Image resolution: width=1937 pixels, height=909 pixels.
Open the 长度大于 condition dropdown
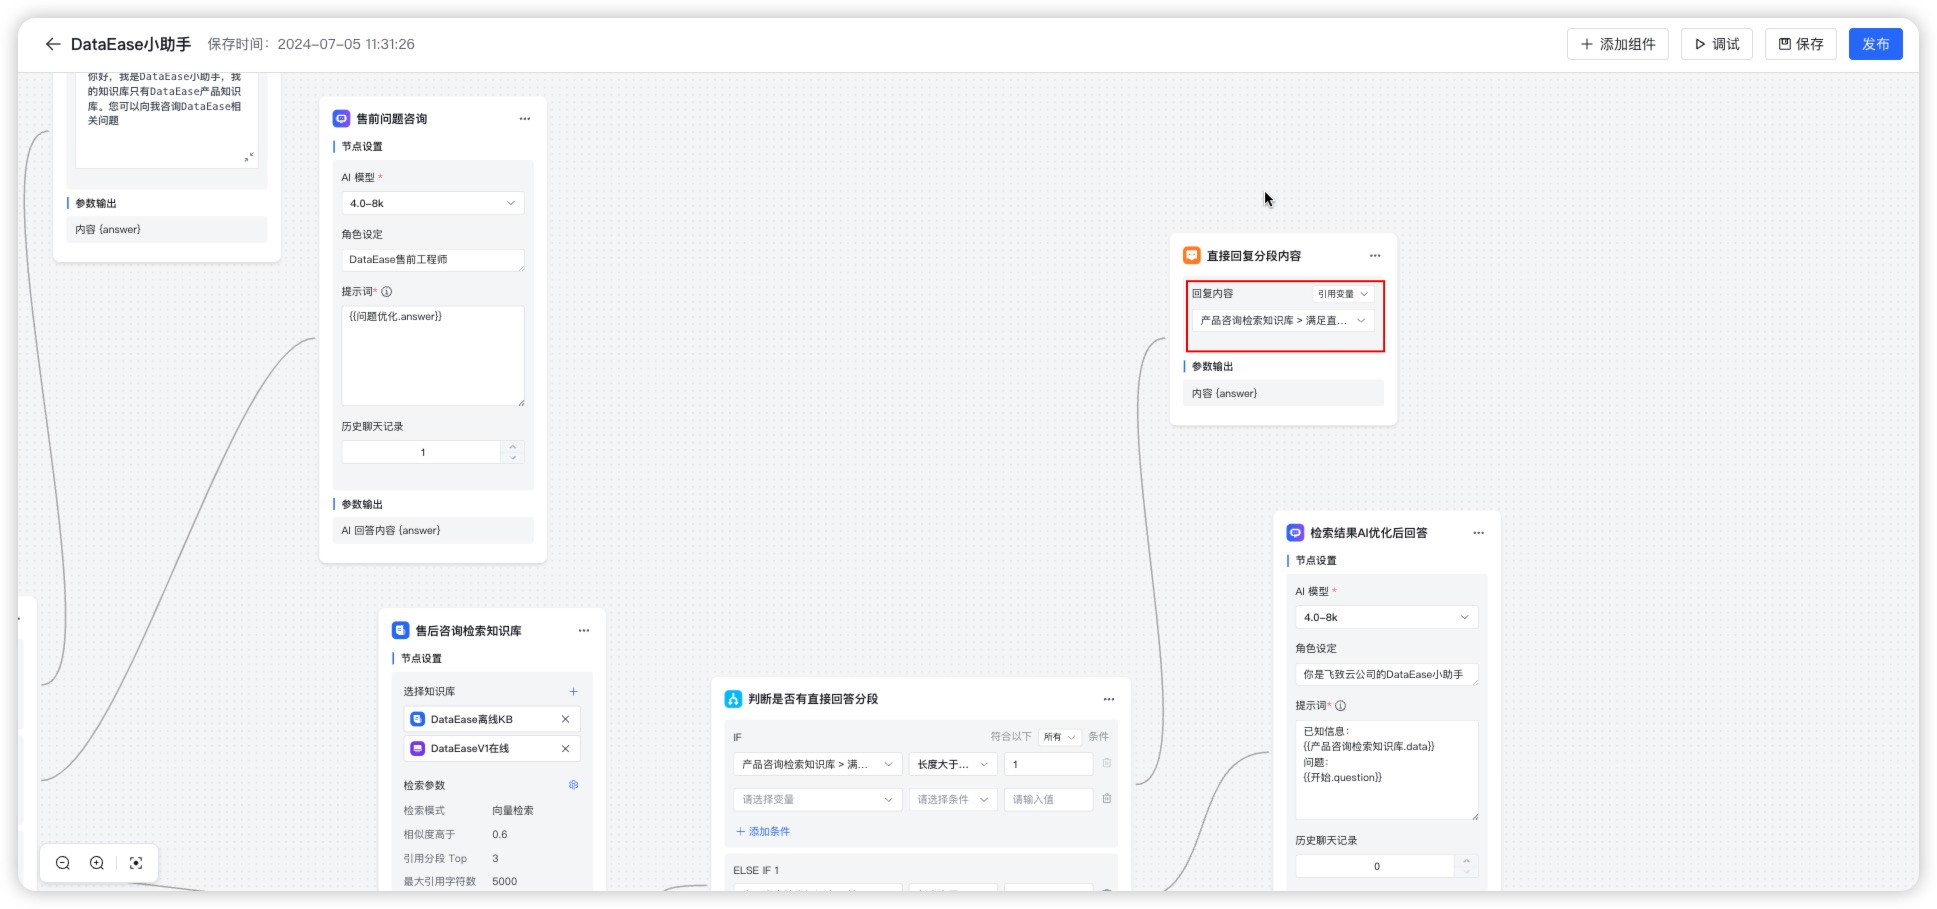[953, 764]
